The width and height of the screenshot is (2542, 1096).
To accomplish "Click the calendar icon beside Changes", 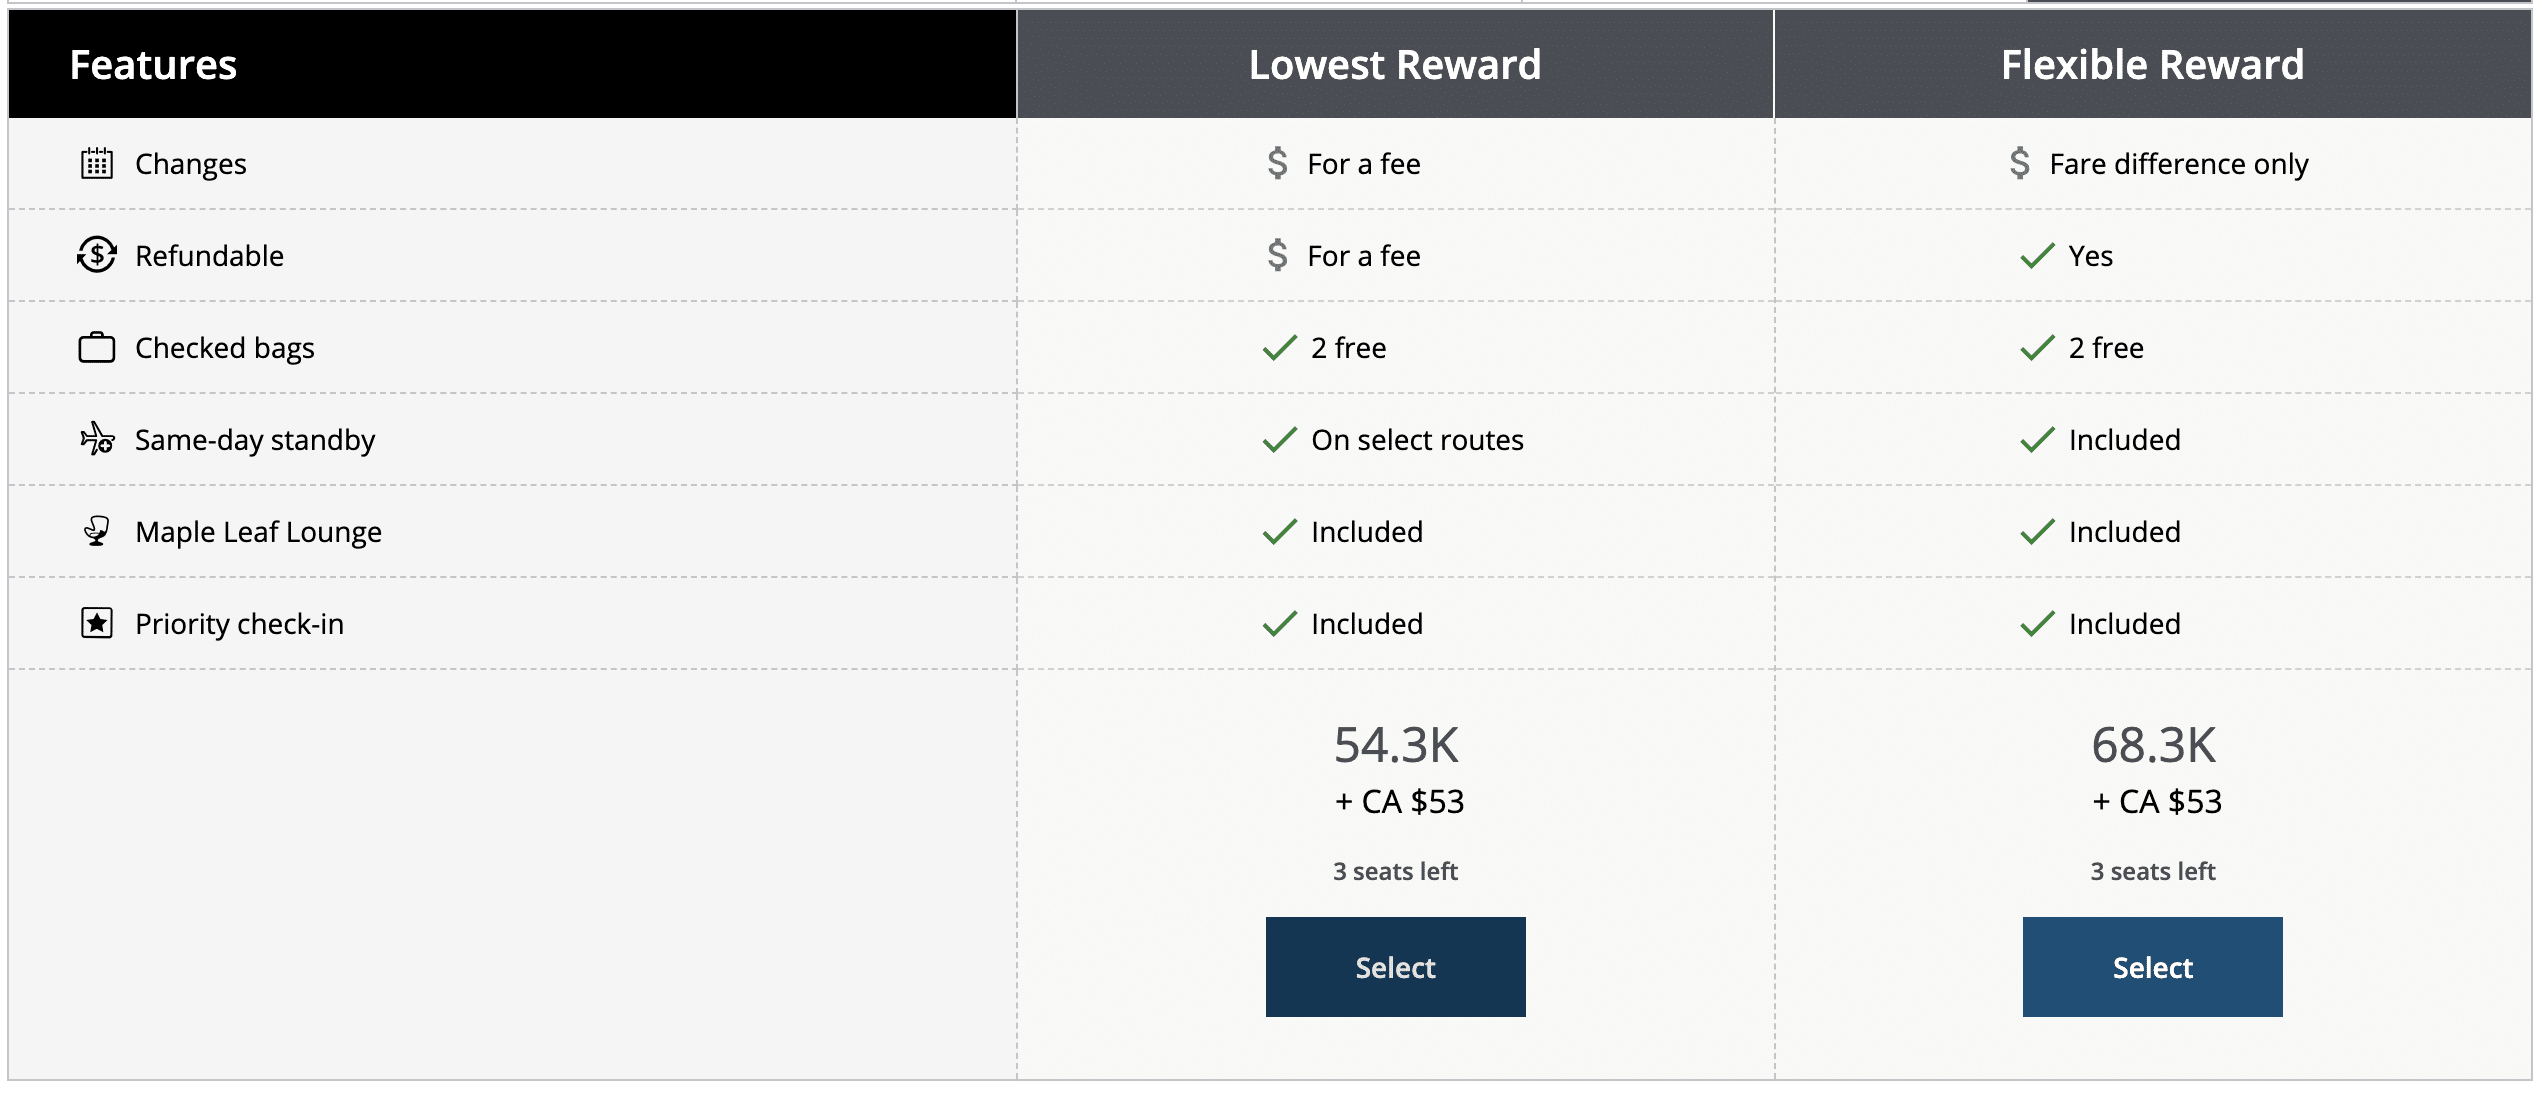I will (x=97, y=163).
